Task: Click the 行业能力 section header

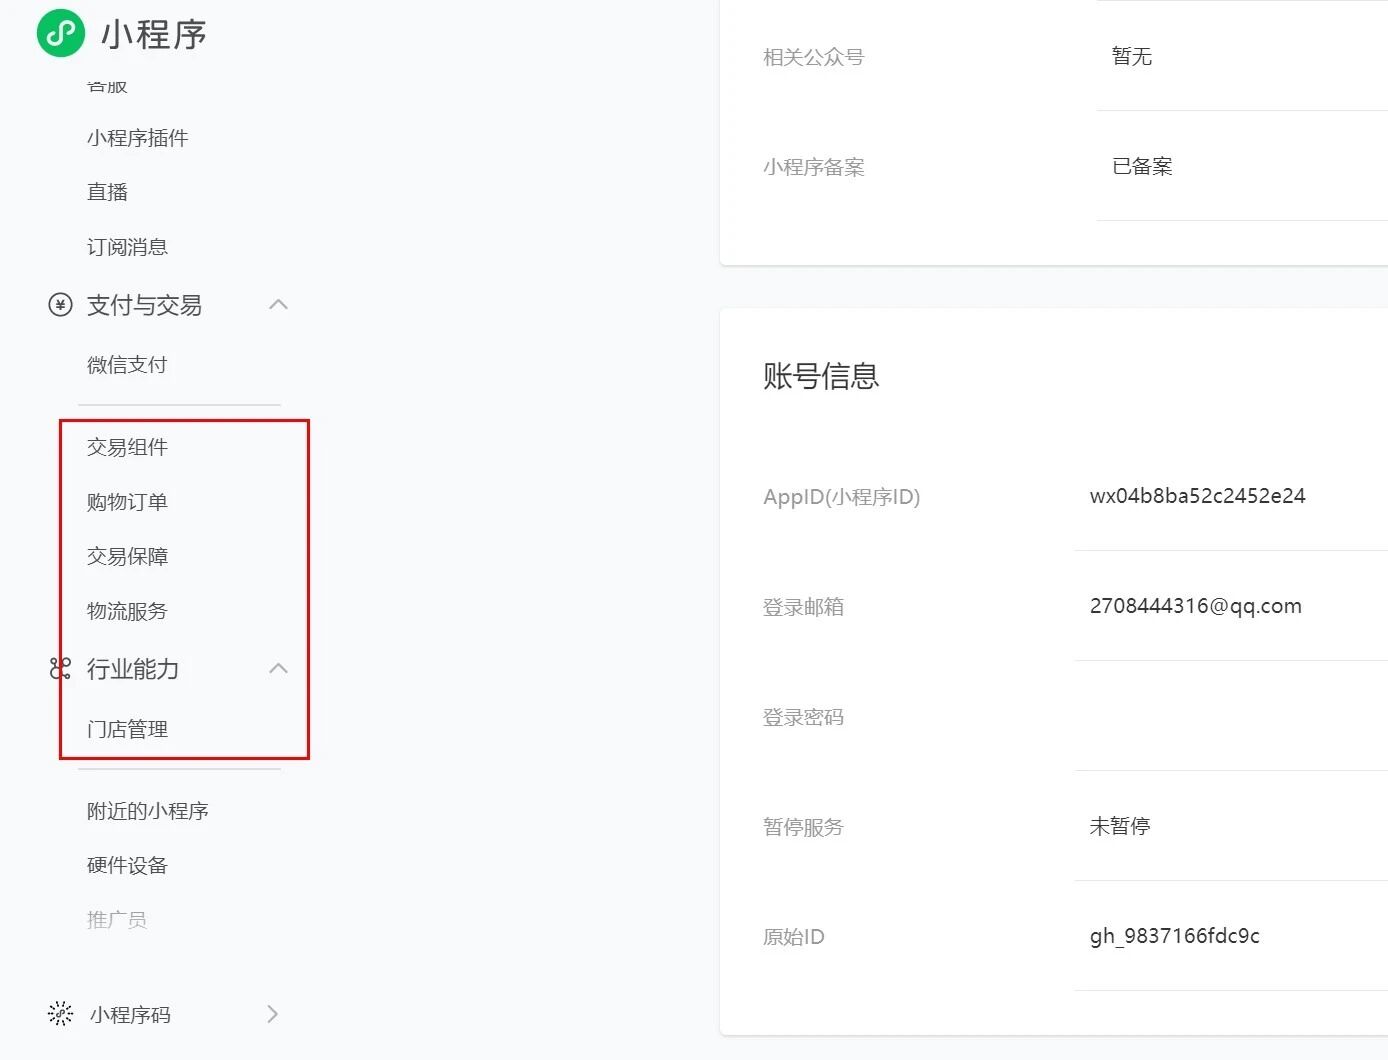Action: pos(133,669)
